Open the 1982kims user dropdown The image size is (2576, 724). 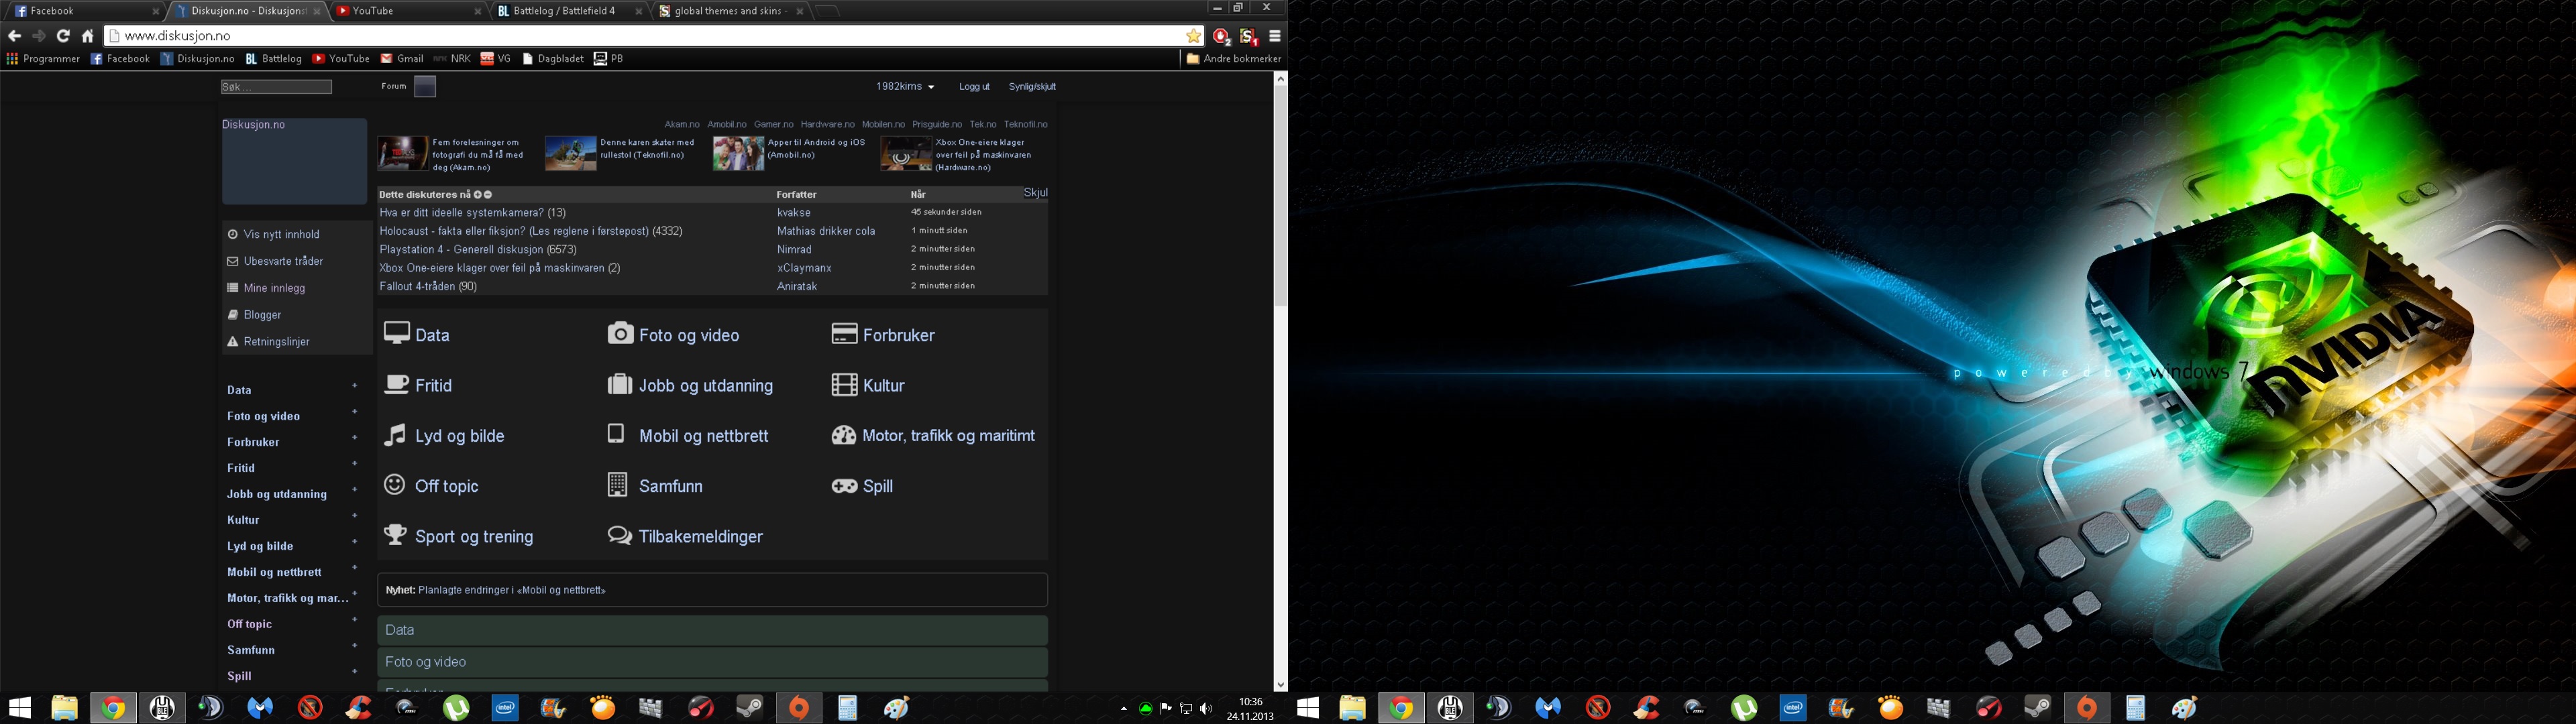coord(905,87)
